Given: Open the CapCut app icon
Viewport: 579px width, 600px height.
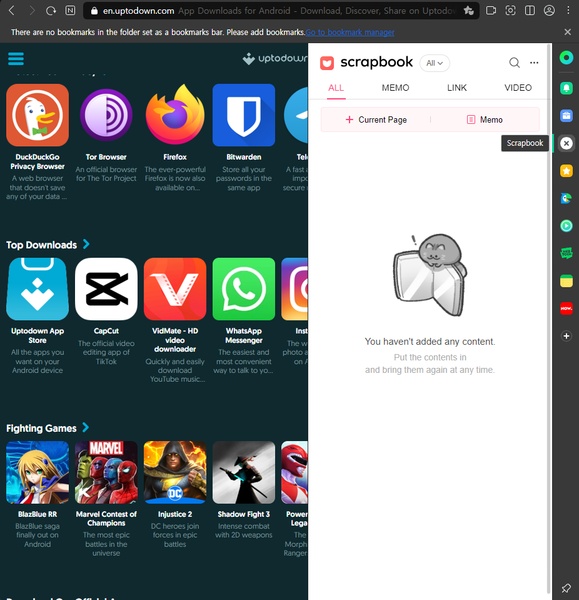Looking at the screenshot, I should [106, 289].
